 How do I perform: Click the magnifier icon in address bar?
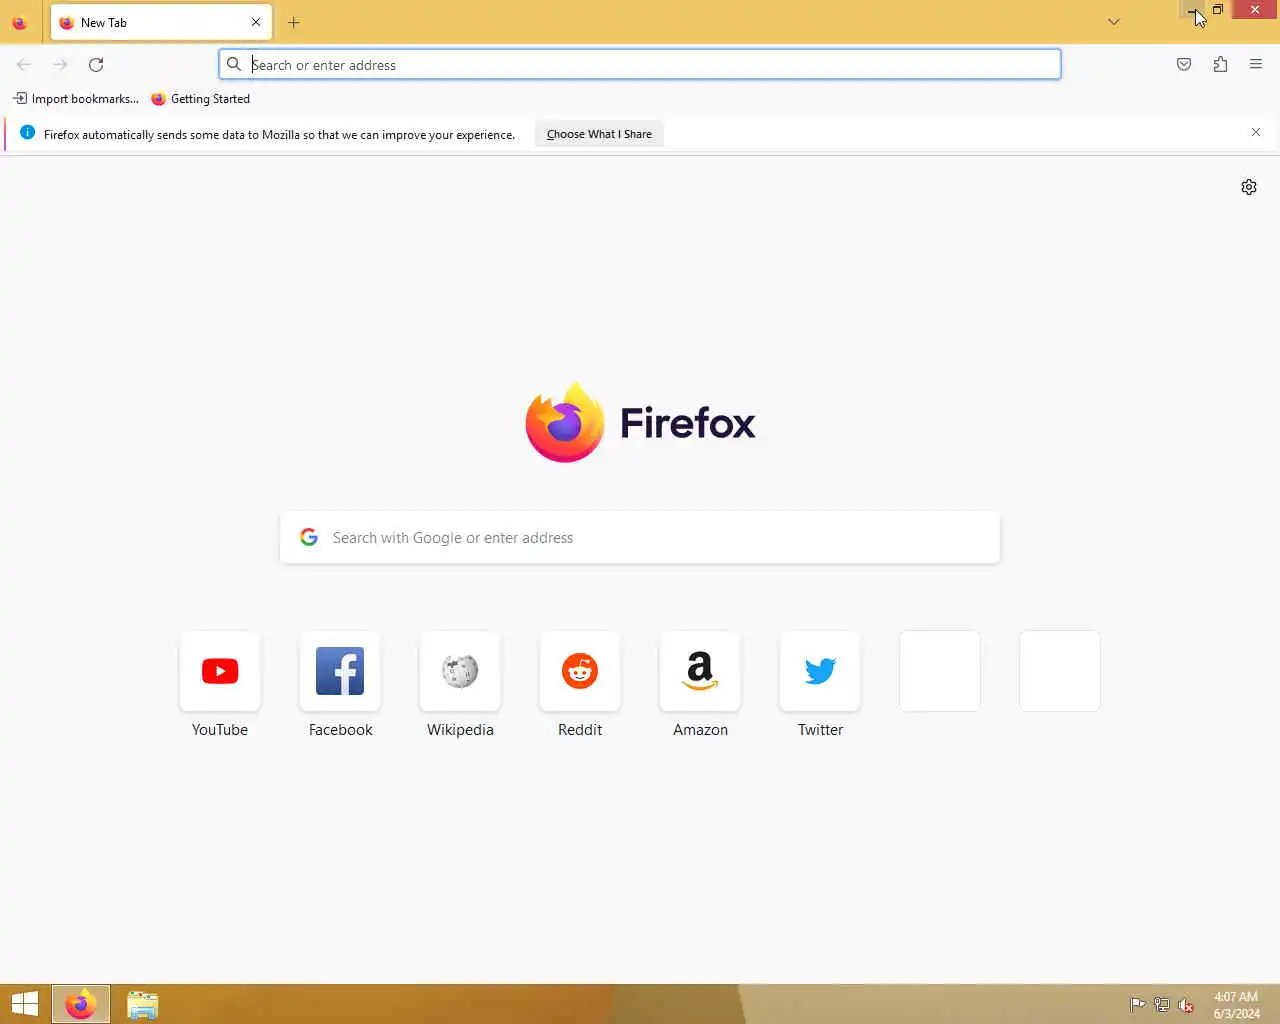click(233, 64)
